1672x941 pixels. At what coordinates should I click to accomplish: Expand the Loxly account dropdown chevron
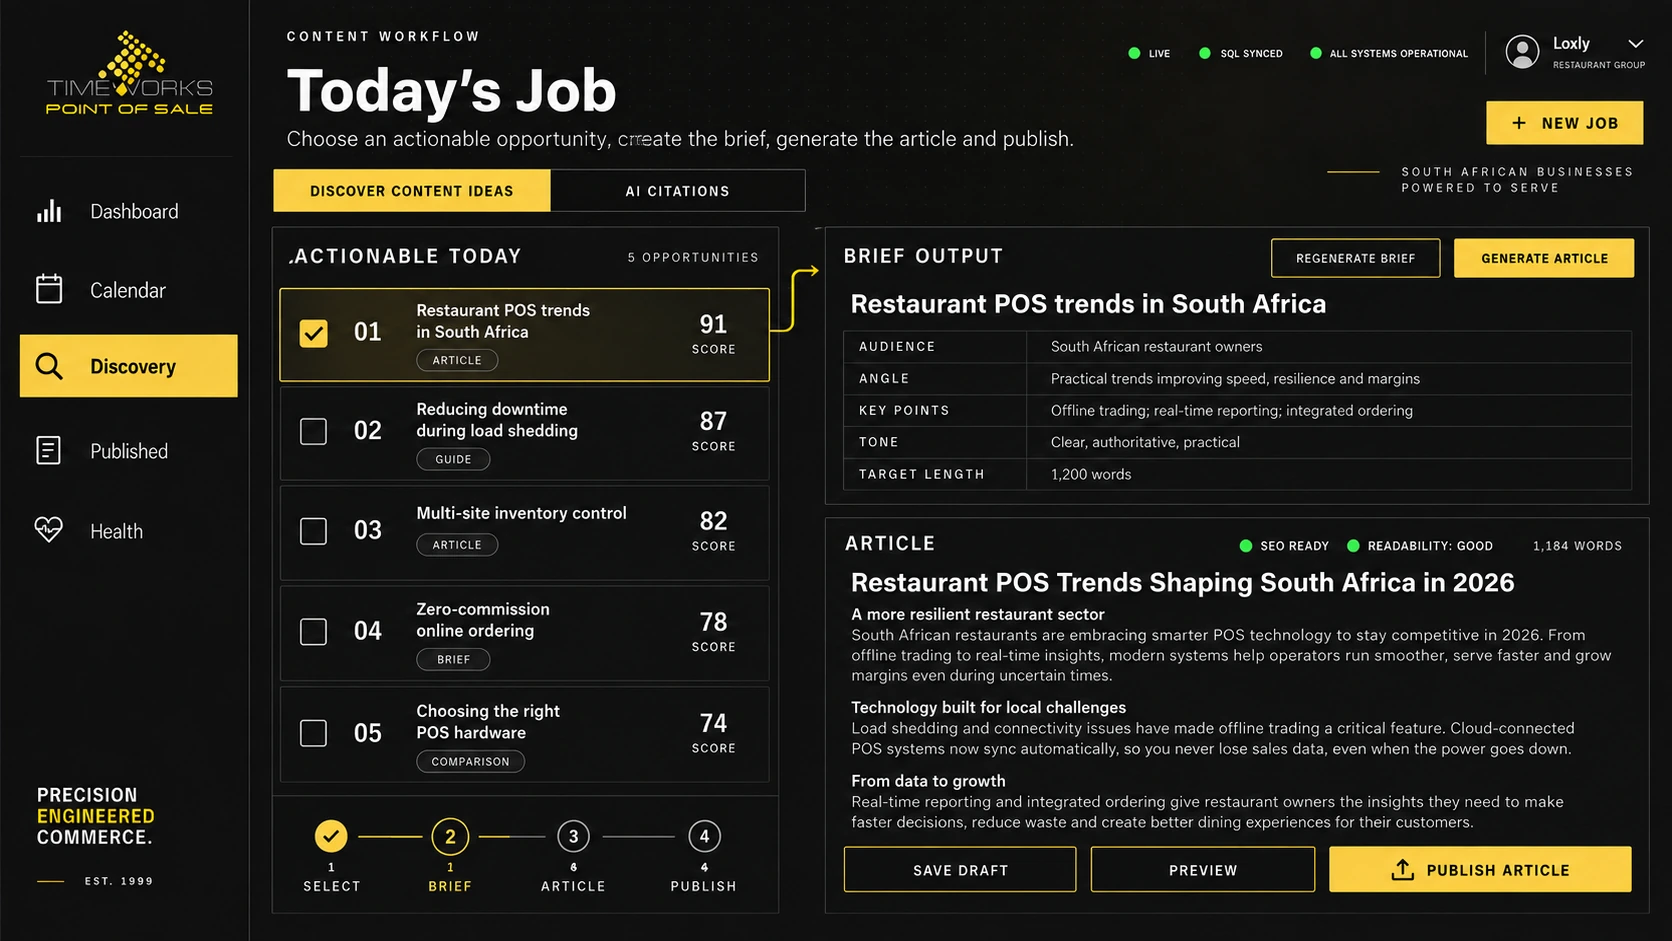[x=1635, y=44]
